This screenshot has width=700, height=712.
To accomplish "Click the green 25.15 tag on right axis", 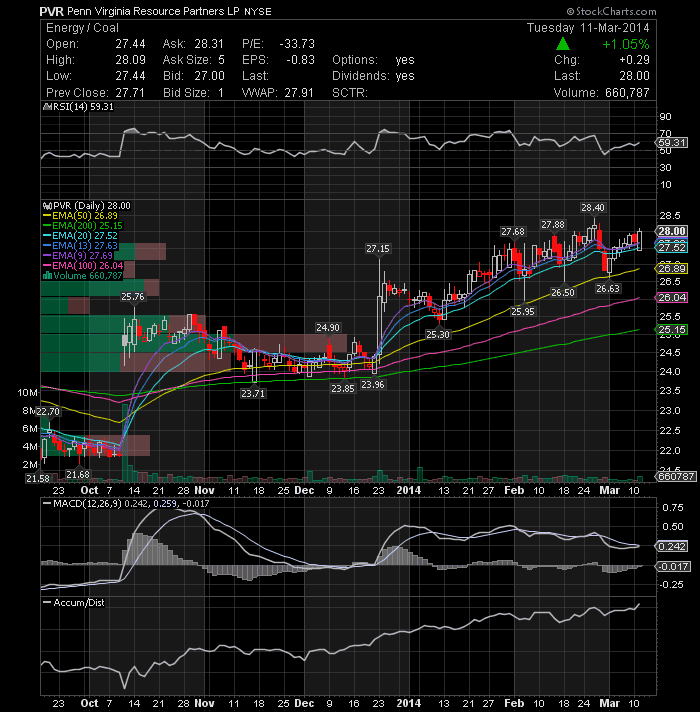I will pyautogui.click(x=672, y=330).
